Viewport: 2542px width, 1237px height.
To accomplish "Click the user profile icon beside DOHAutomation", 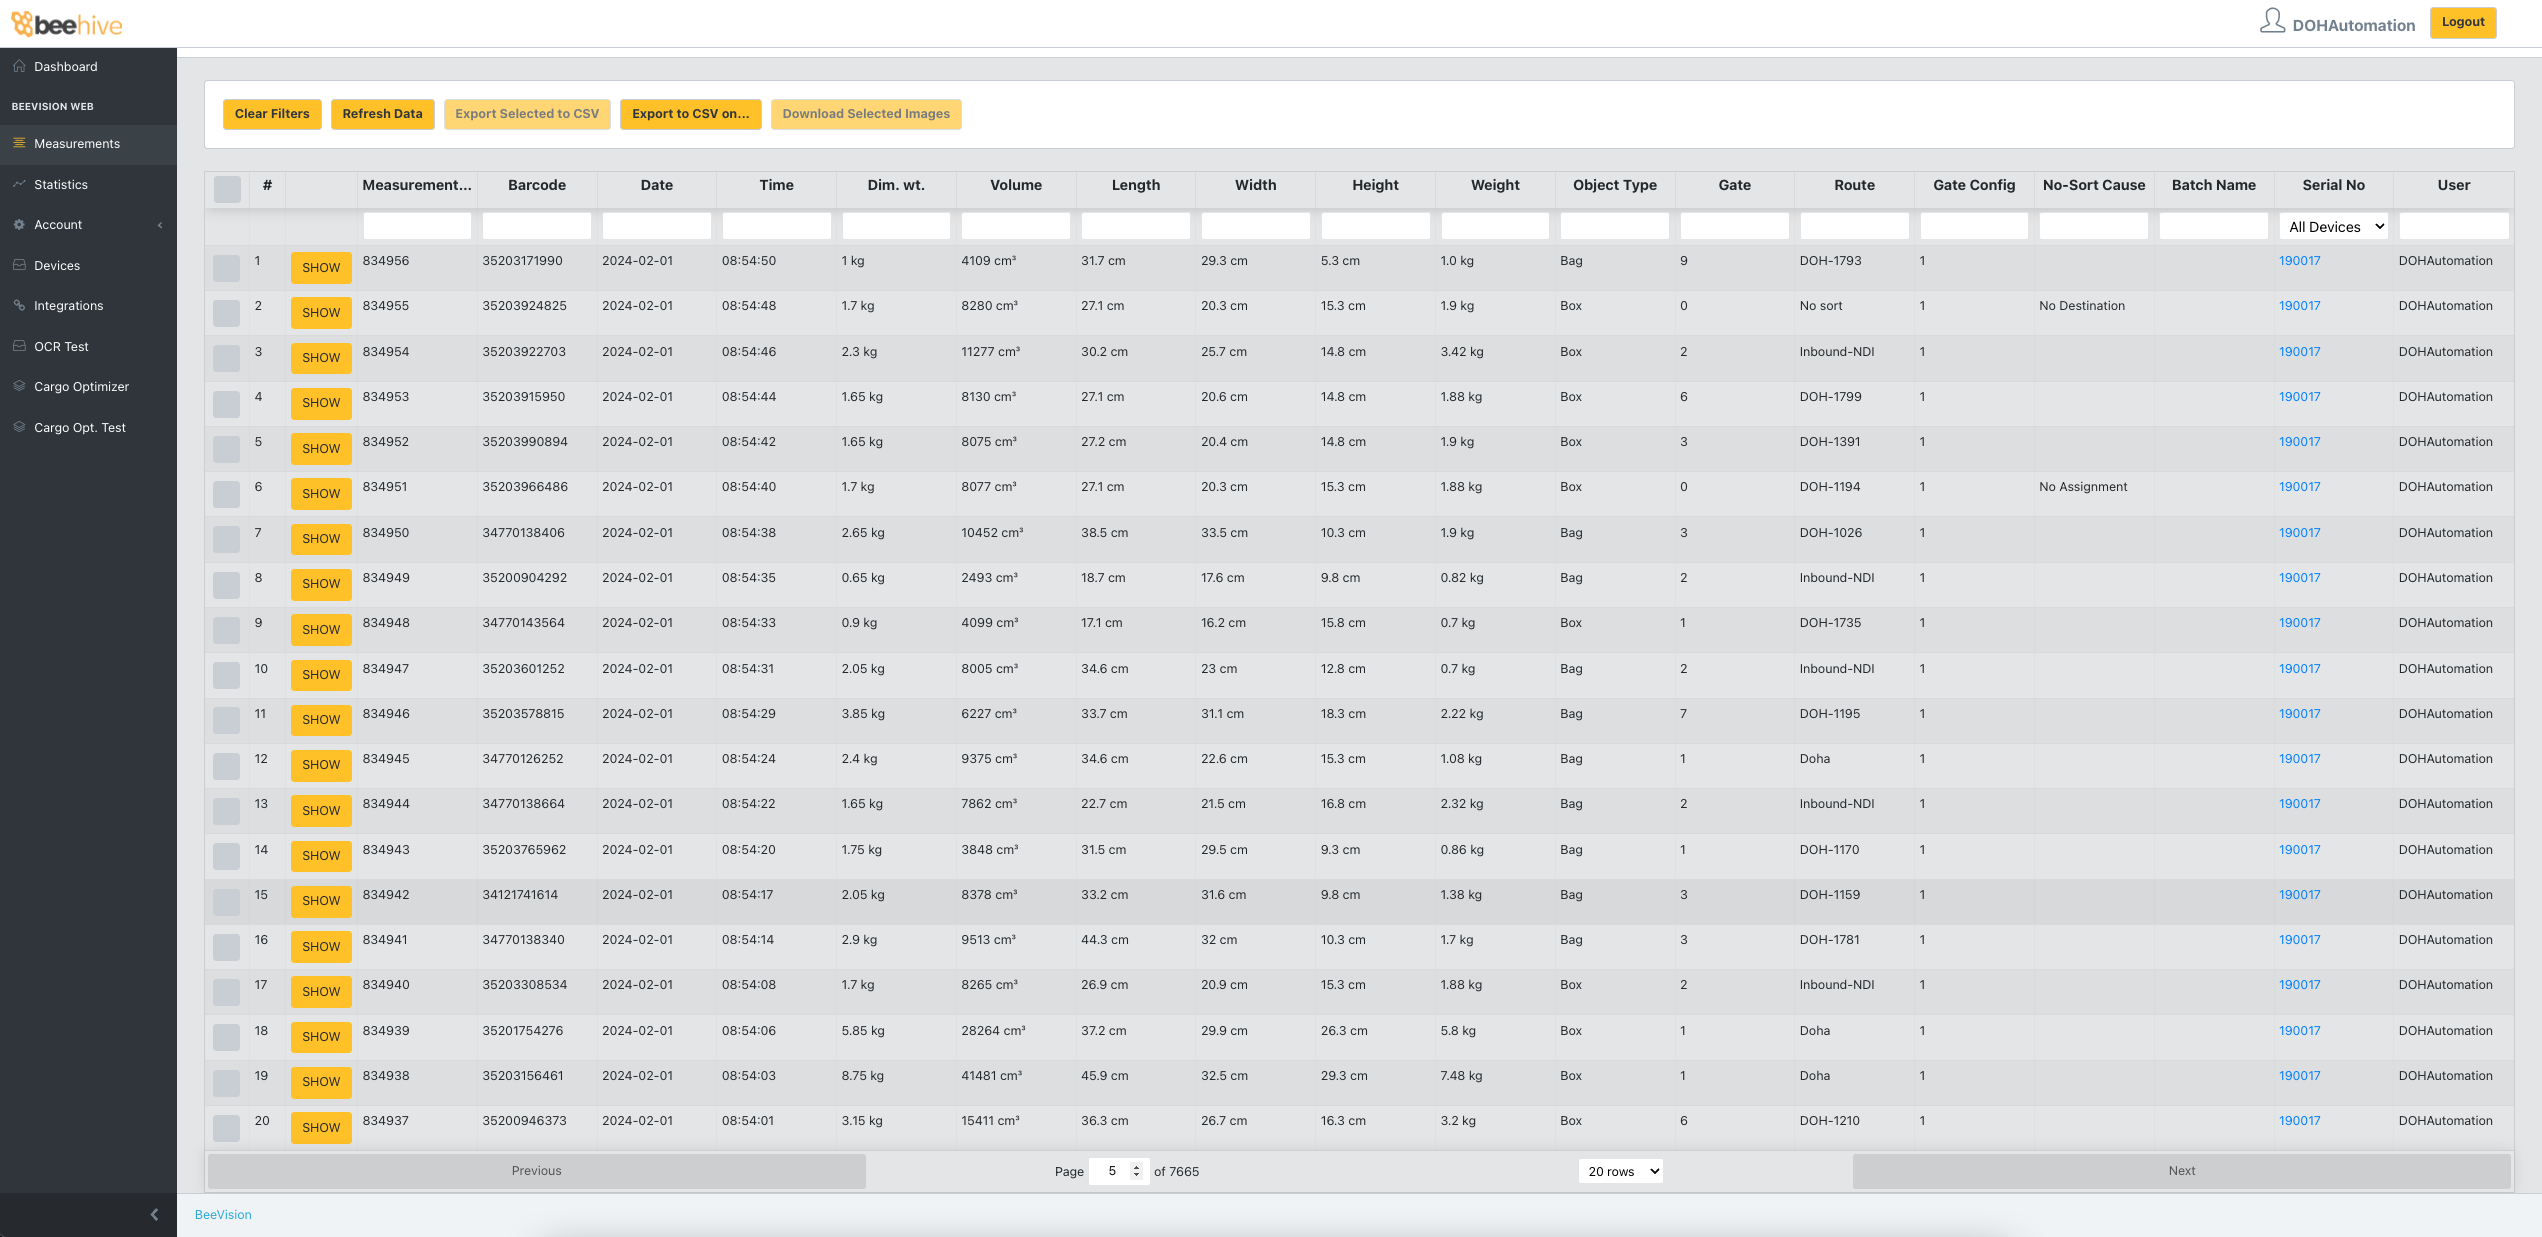I will [2272, 21].
